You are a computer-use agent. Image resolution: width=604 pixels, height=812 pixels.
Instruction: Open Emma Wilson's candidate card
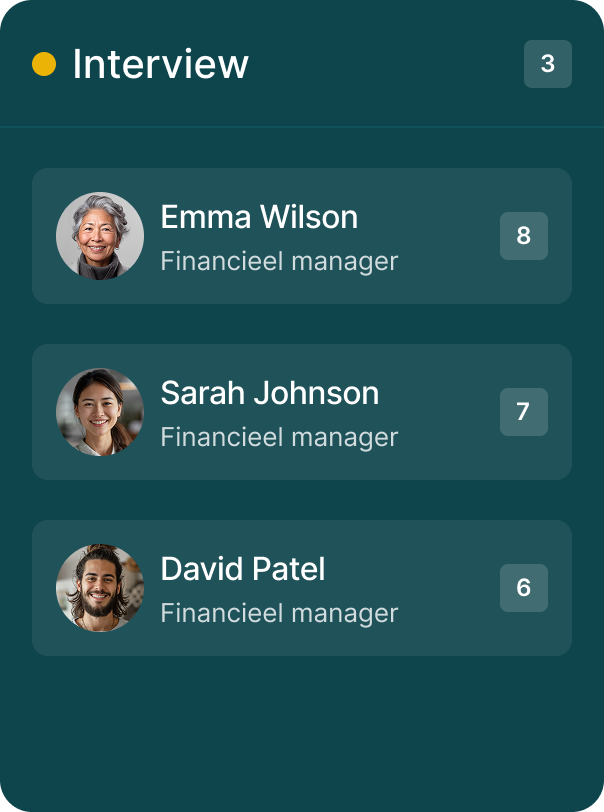(x=302, y=236)
